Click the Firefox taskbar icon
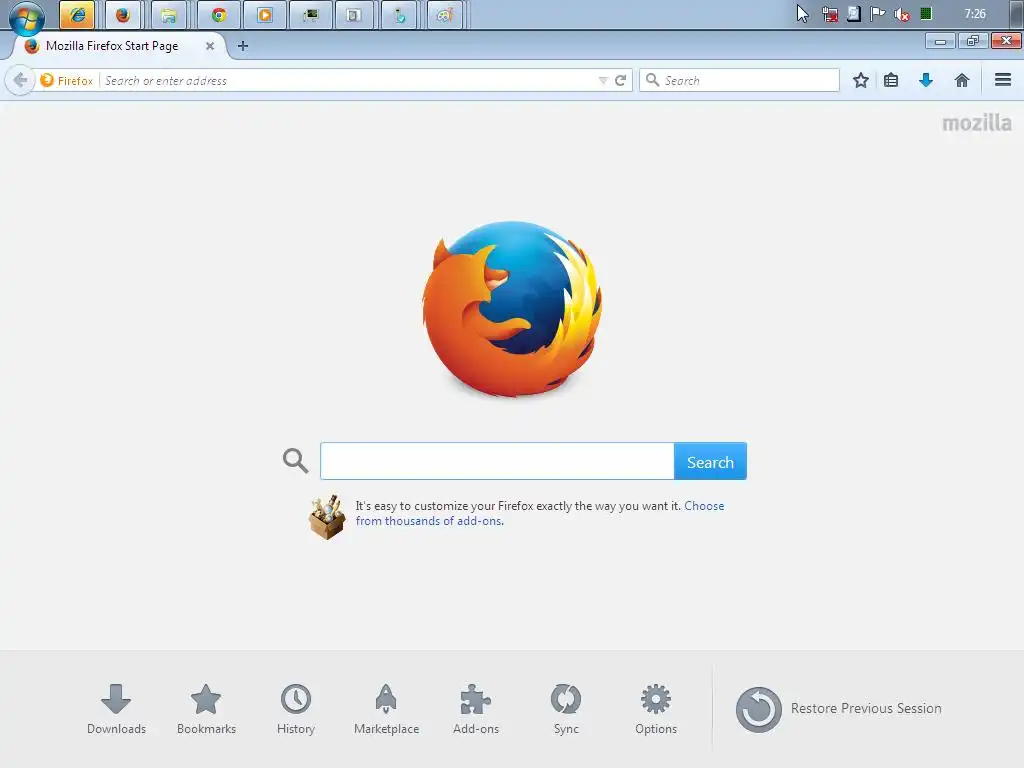The height and width of the screenshot is (768, 1024). (x=123, y=14)
